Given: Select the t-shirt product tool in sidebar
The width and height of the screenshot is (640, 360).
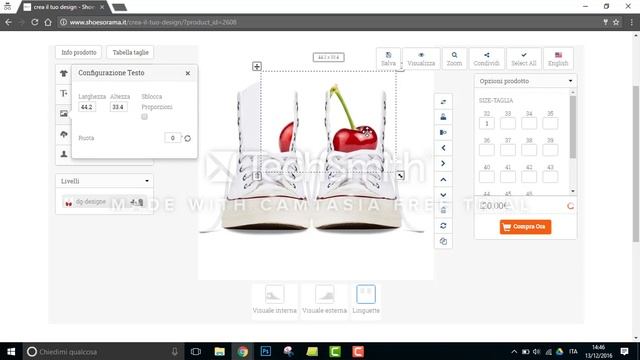Looking at the screenshot, I should pyautogui.click(x=64, y=73).
